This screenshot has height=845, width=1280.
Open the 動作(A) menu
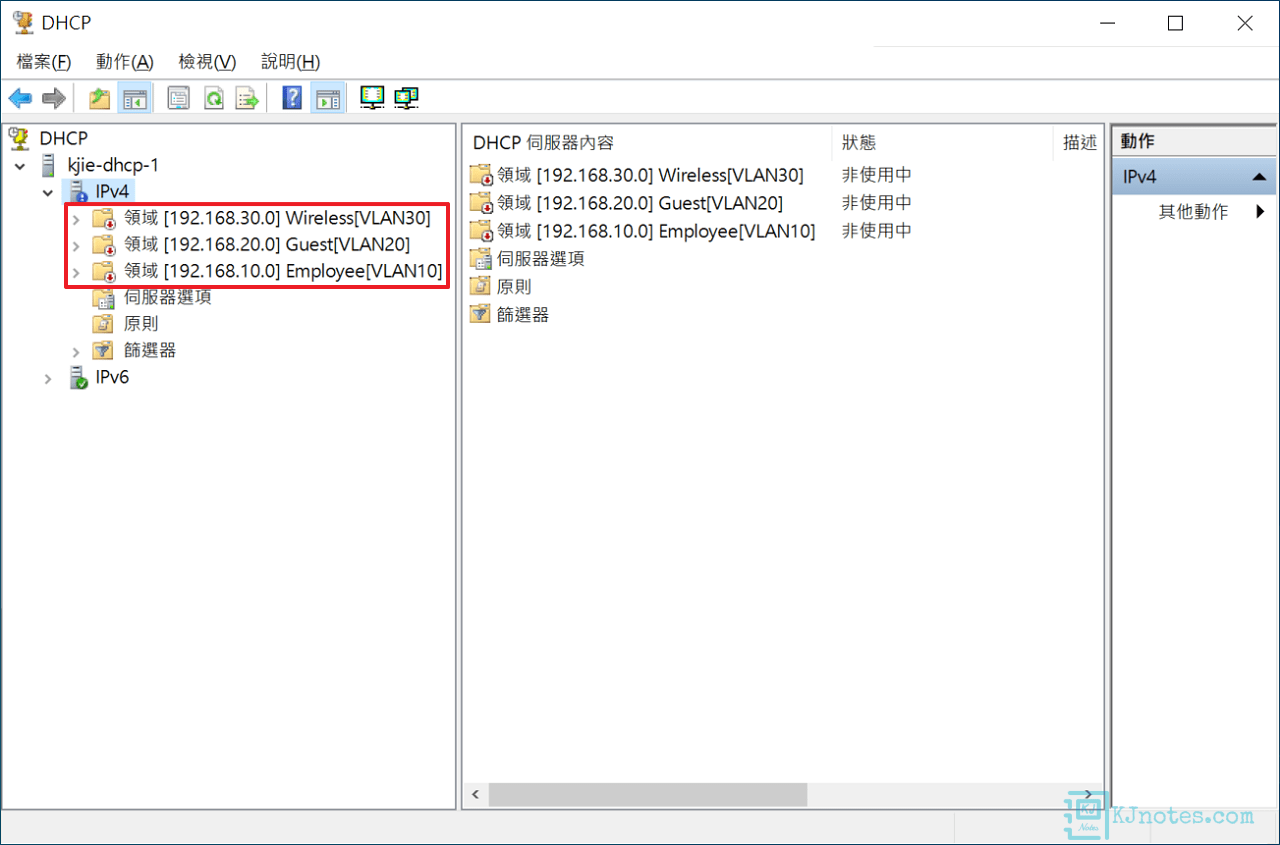(125, 62)
